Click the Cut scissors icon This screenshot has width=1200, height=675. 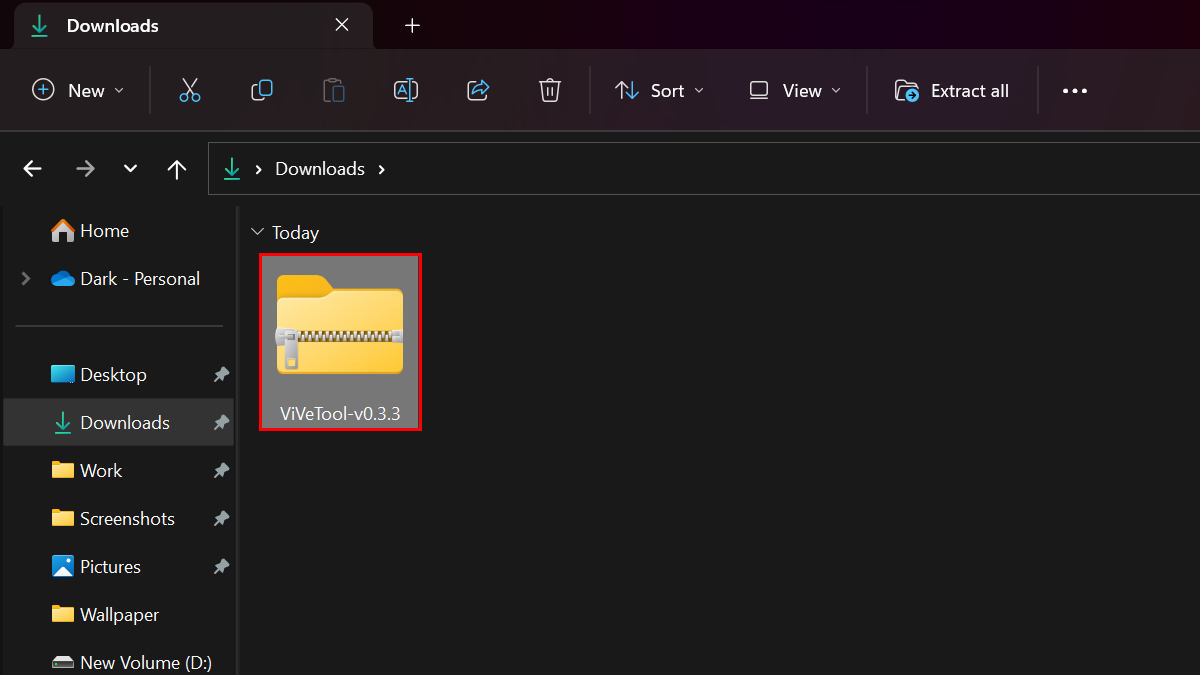190,91
